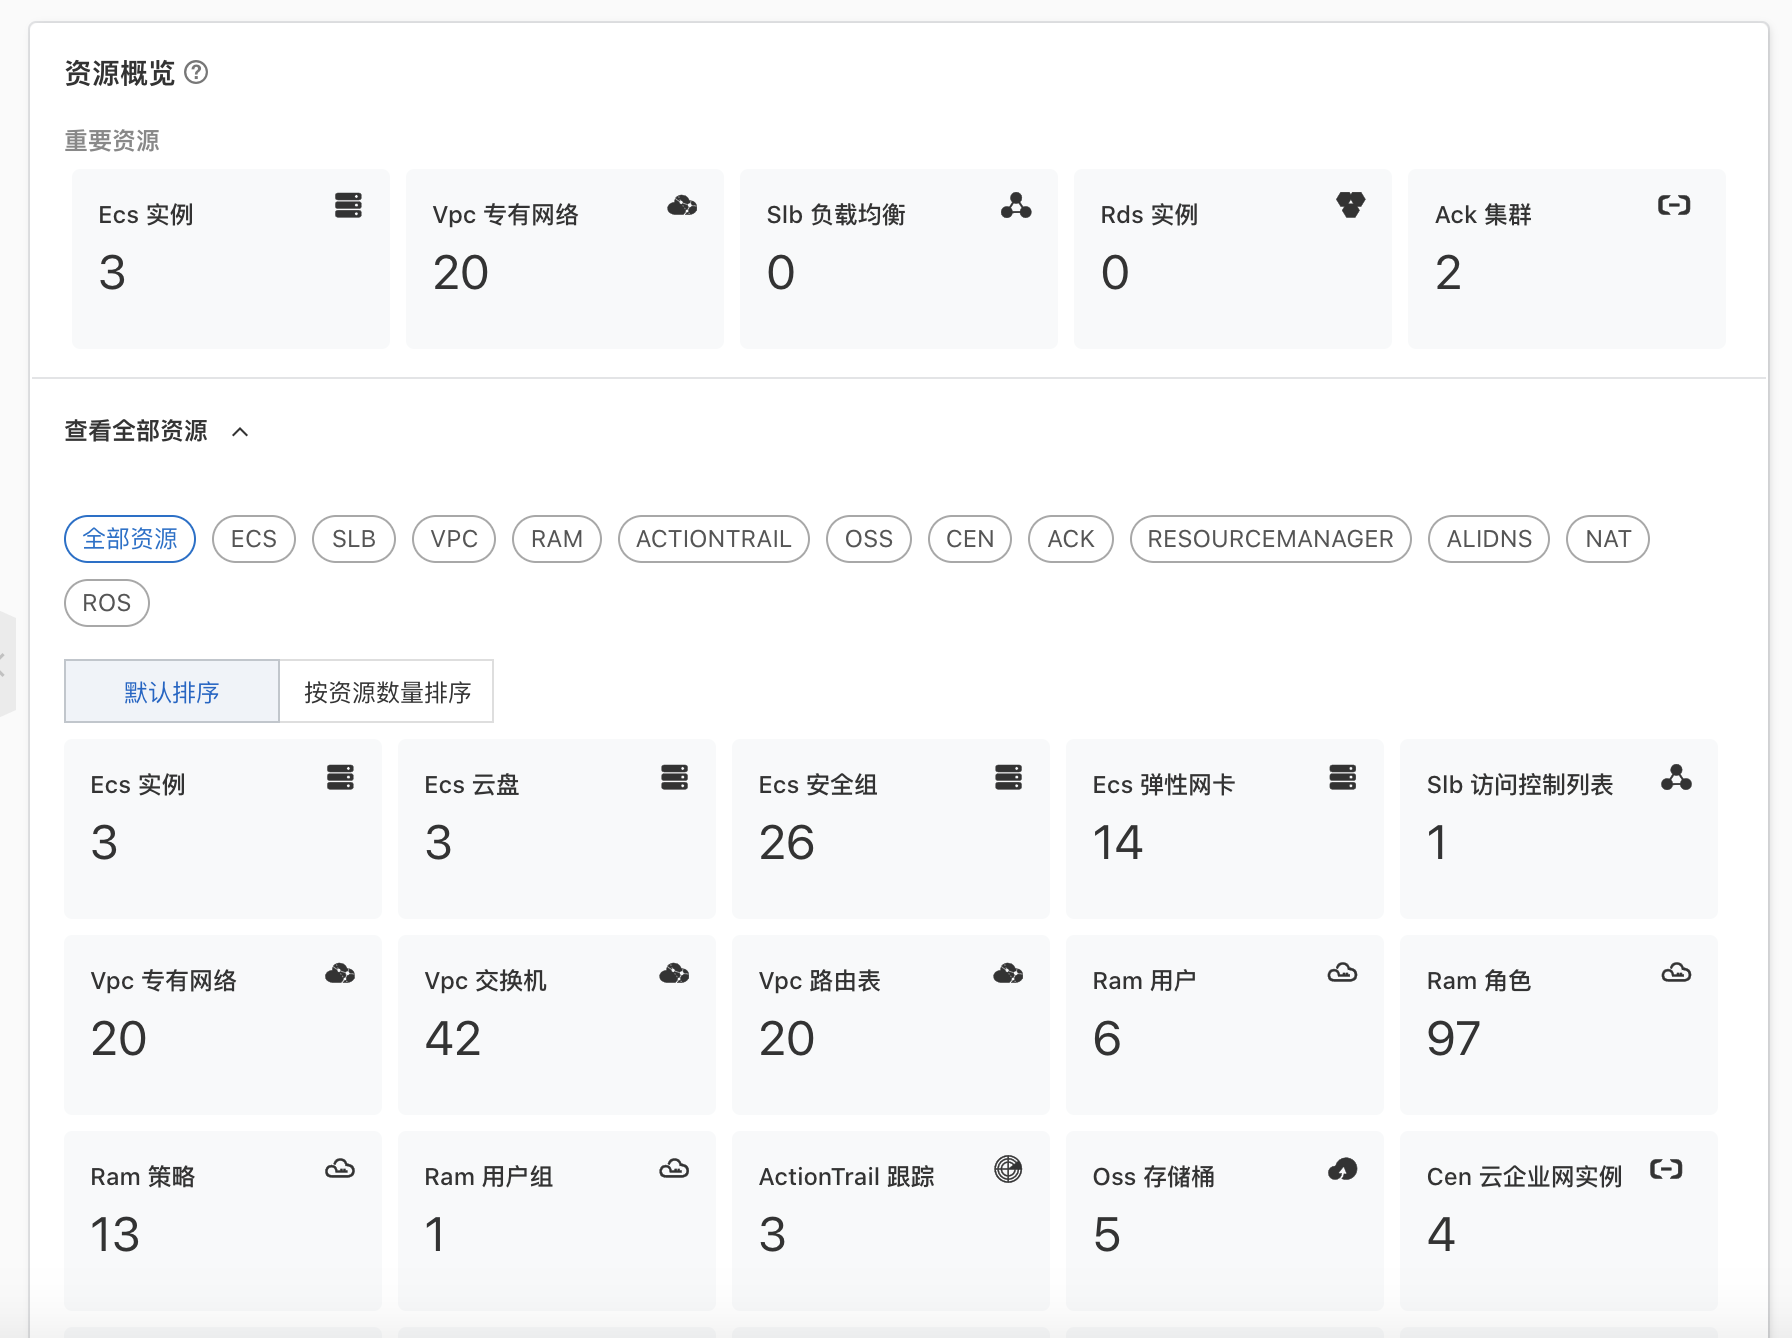Open Vpc 专有网络 card in 重要资源
1792x1338 pixels.
click(x=565, y=259)
